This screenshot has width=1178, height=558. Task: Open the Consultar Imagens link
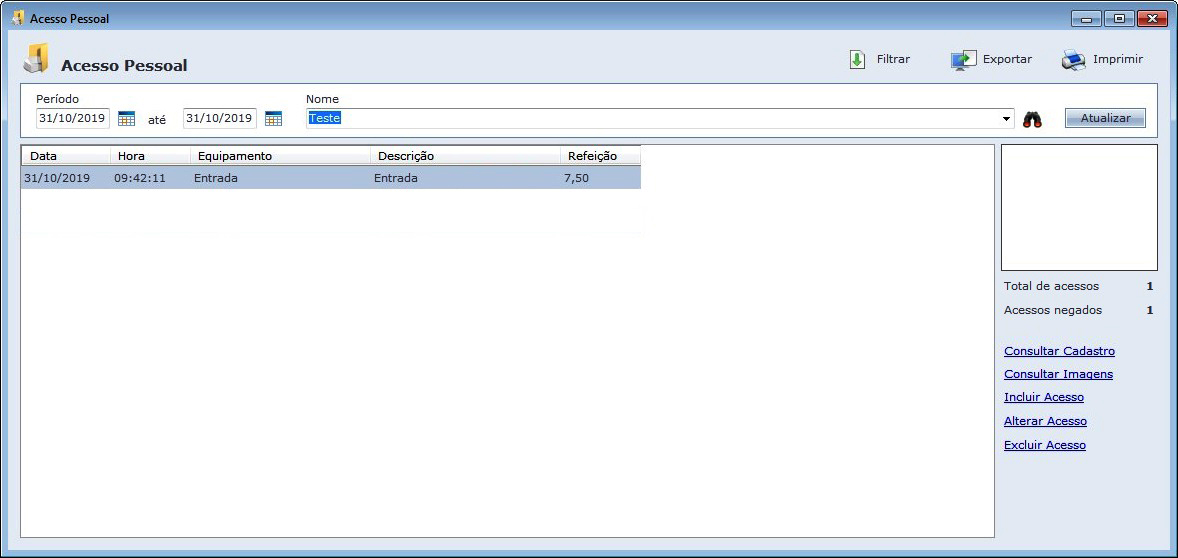coord(1058,374)
